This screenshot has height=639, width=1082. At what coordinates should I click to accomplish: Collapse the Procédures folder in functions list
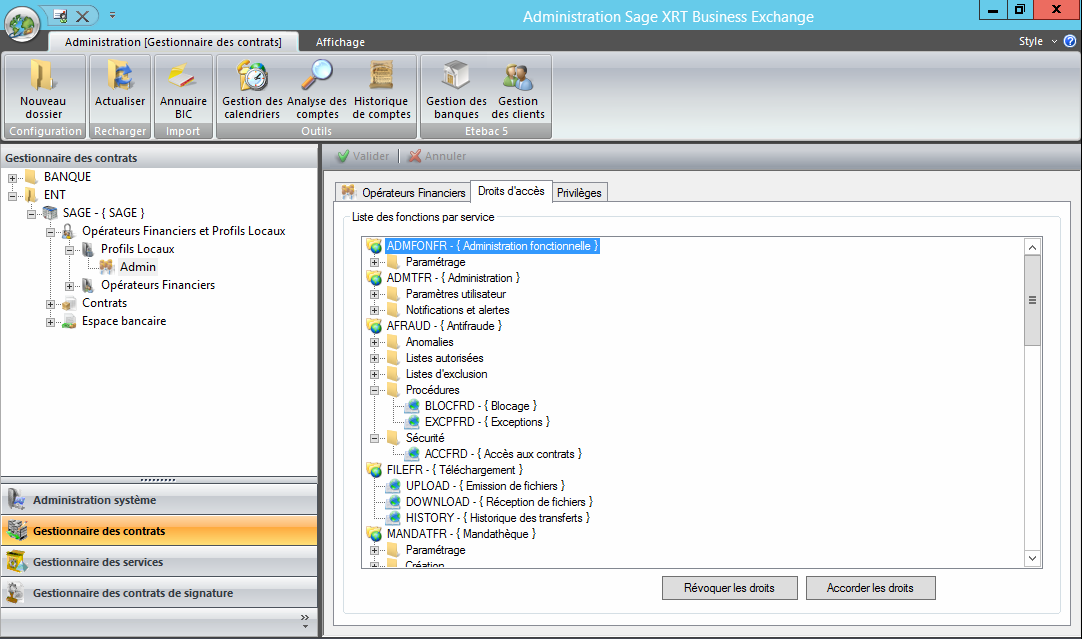point(375,390)
